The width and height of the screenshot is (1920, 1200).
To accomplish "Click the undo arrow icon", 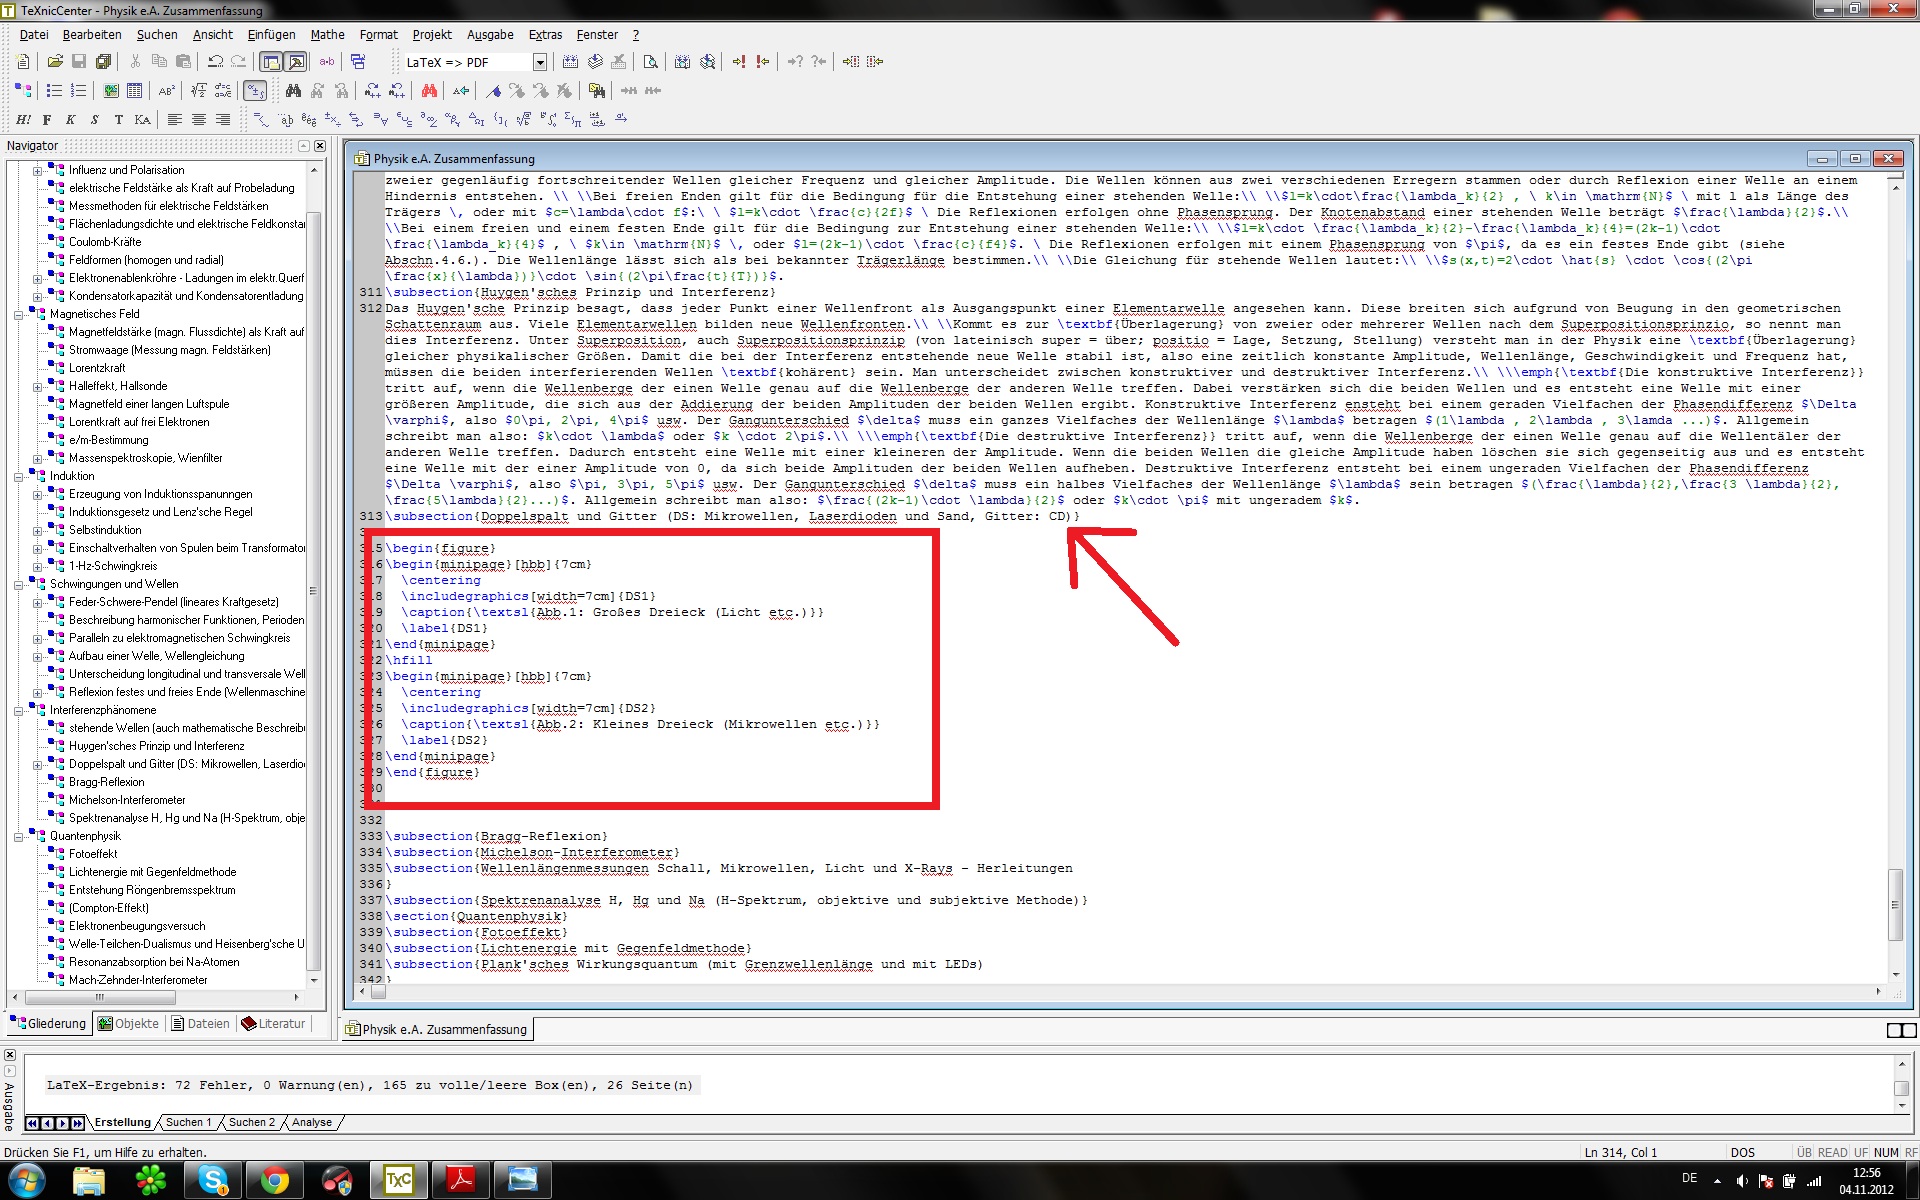I will tap(215, 62).
